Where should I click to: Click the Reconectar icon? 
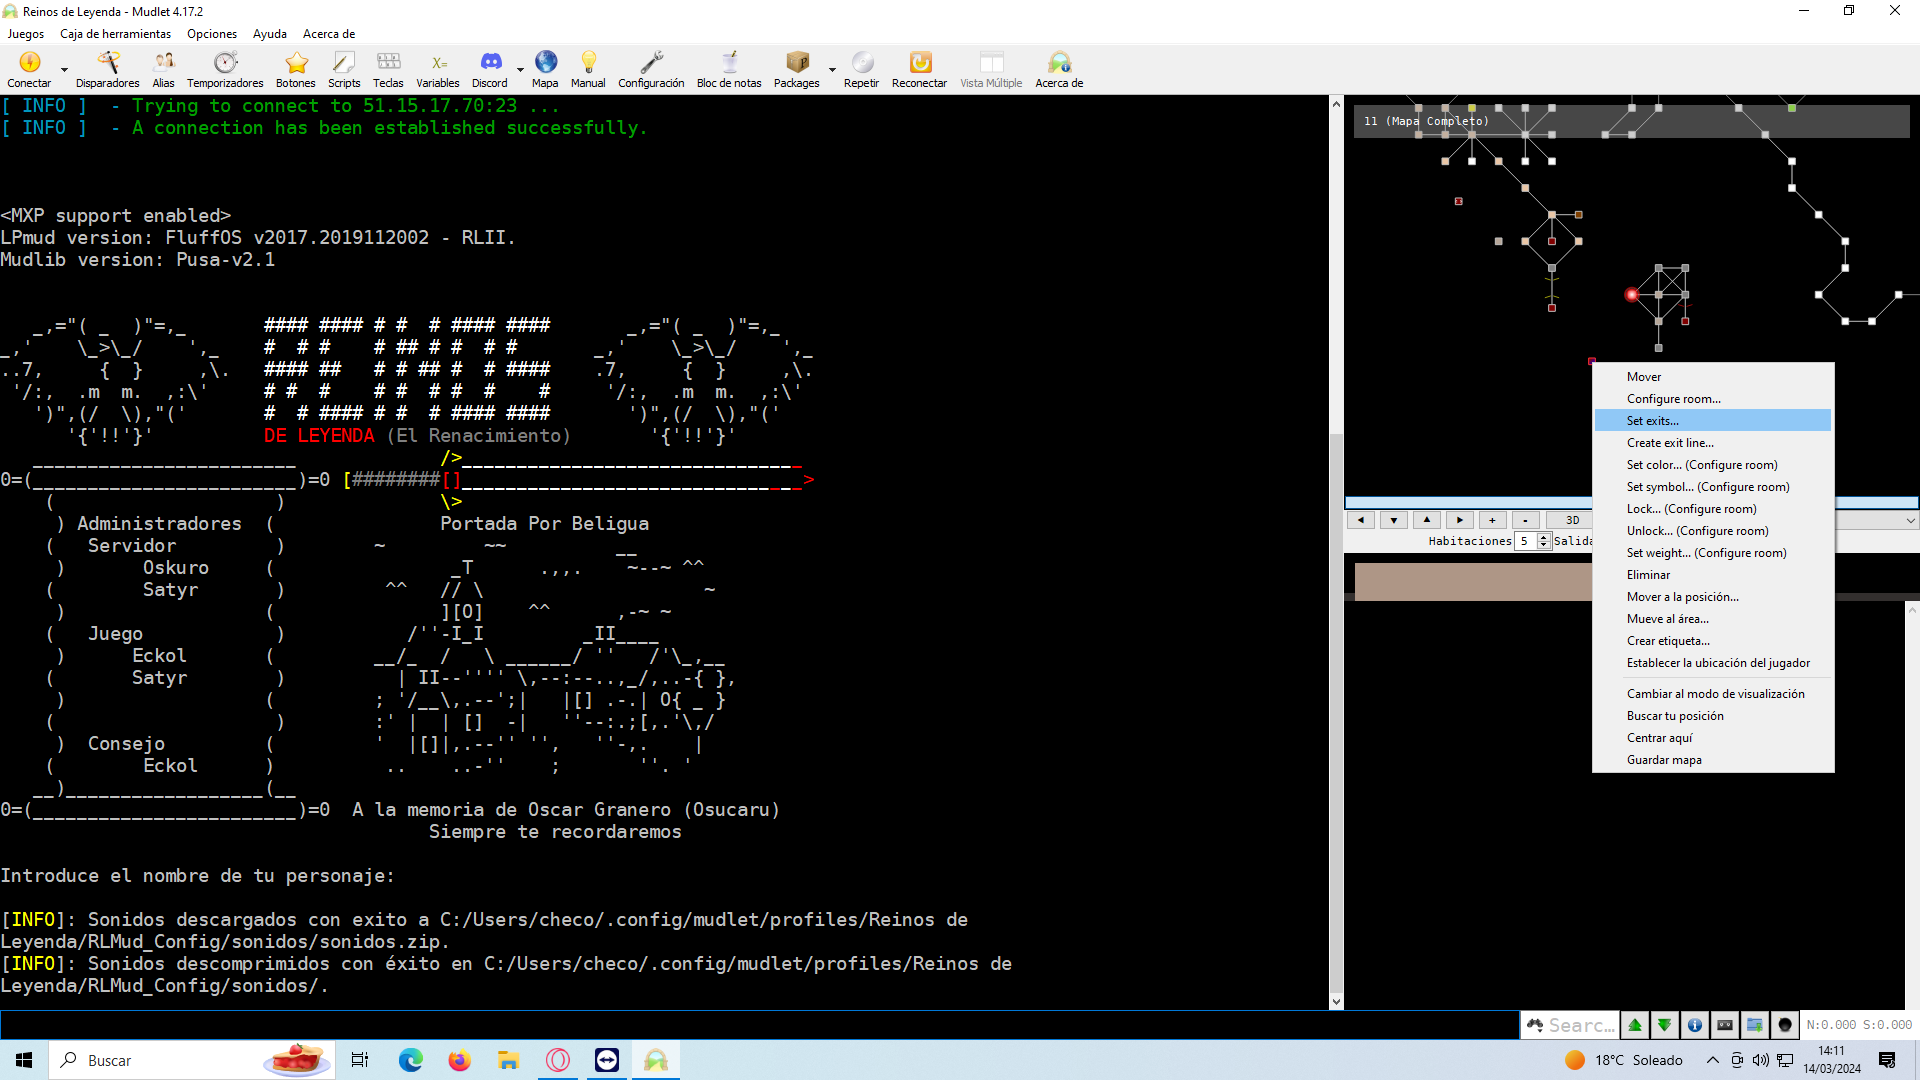(x=919, y=70)
